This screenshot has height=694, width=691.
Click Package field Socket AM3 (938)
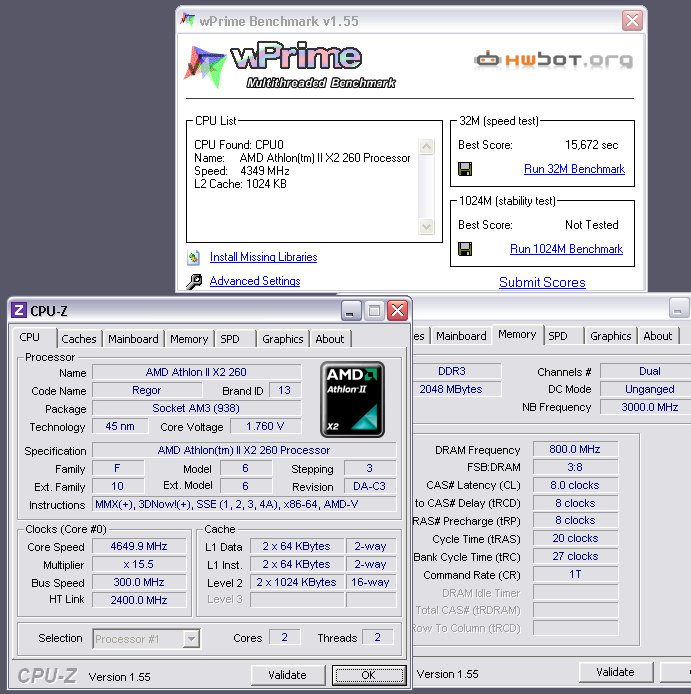pos(197,408)
